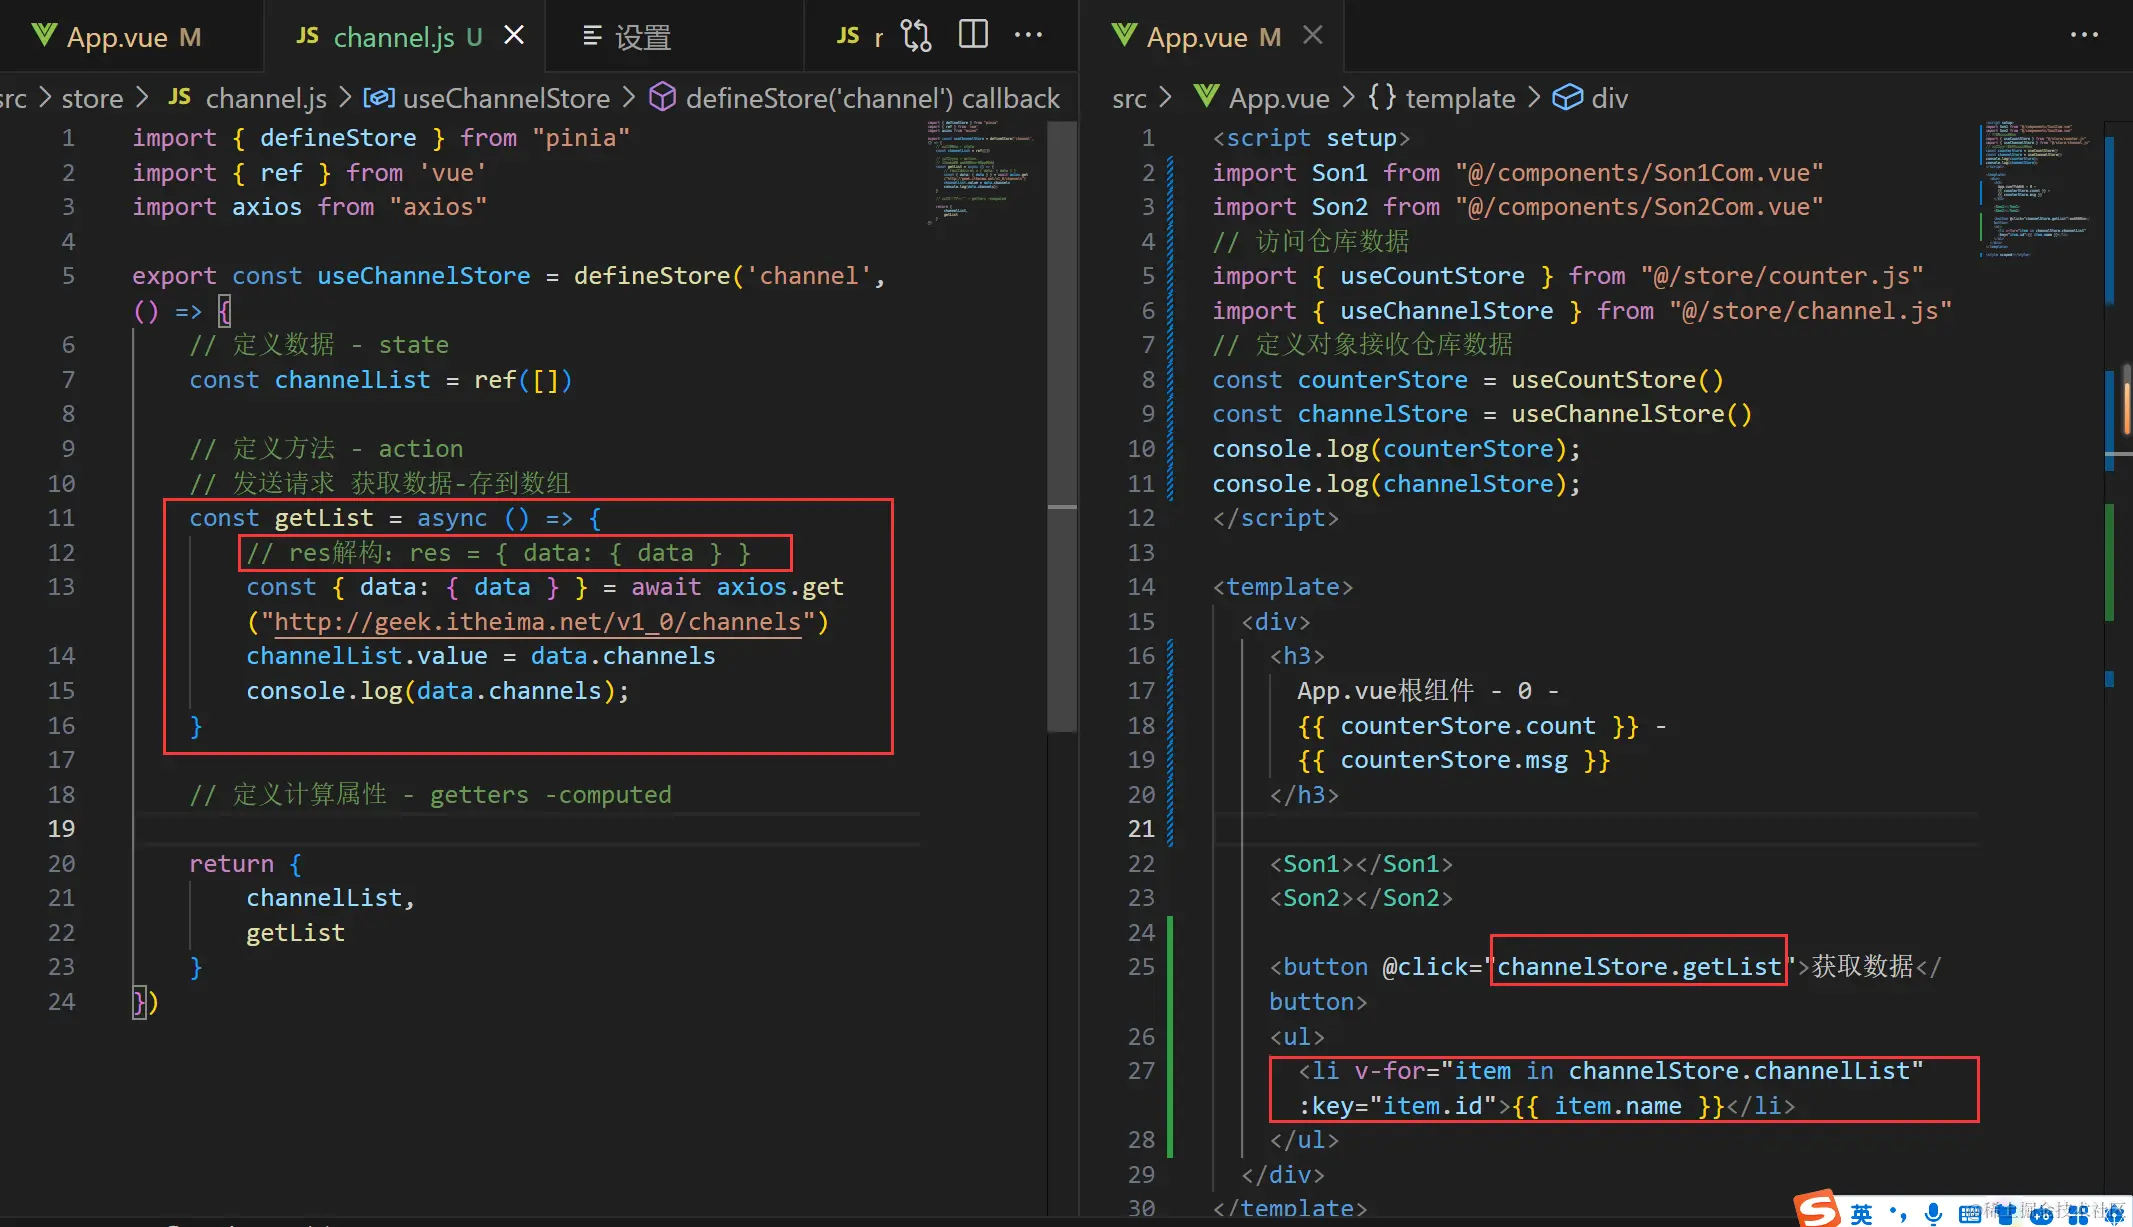
Task: Click 'useCountStore()' call on line 8
Action: click(x=1617, y=380)
